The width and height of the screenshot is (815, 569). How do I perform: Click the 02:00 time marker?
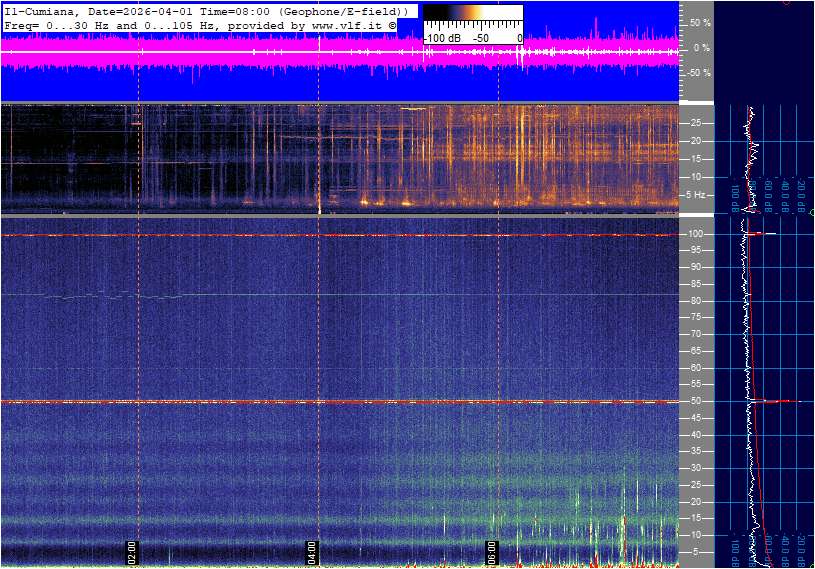[132, 552]
